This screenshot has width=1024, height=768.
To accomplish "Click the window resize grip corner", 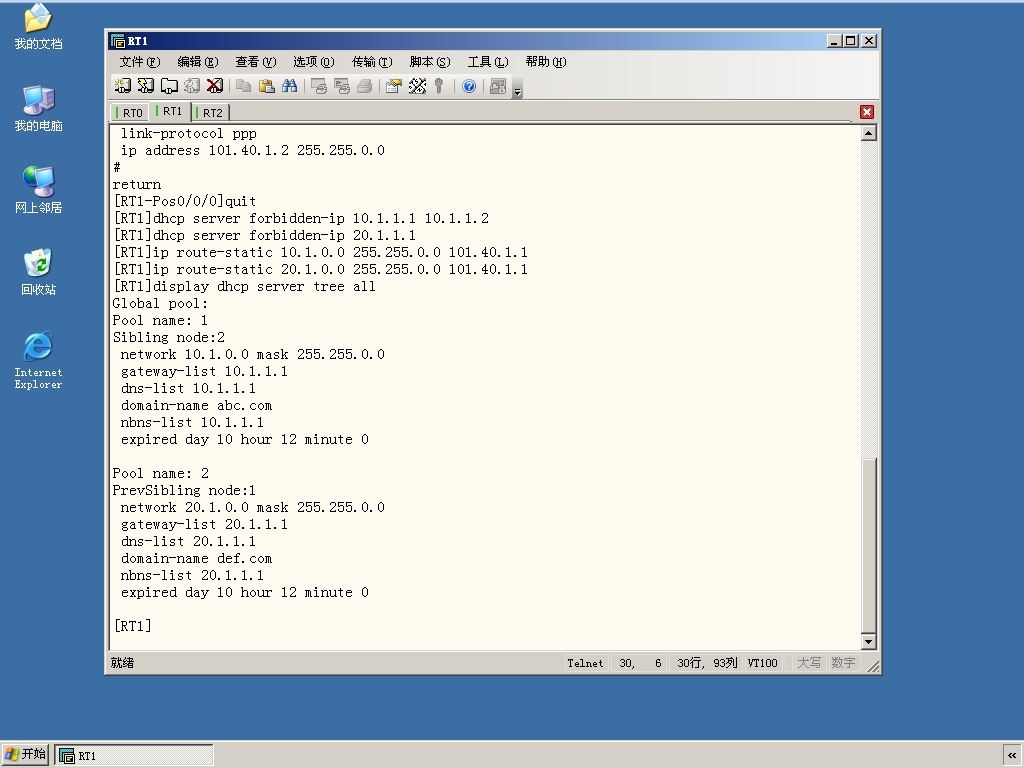I will 872,665.
